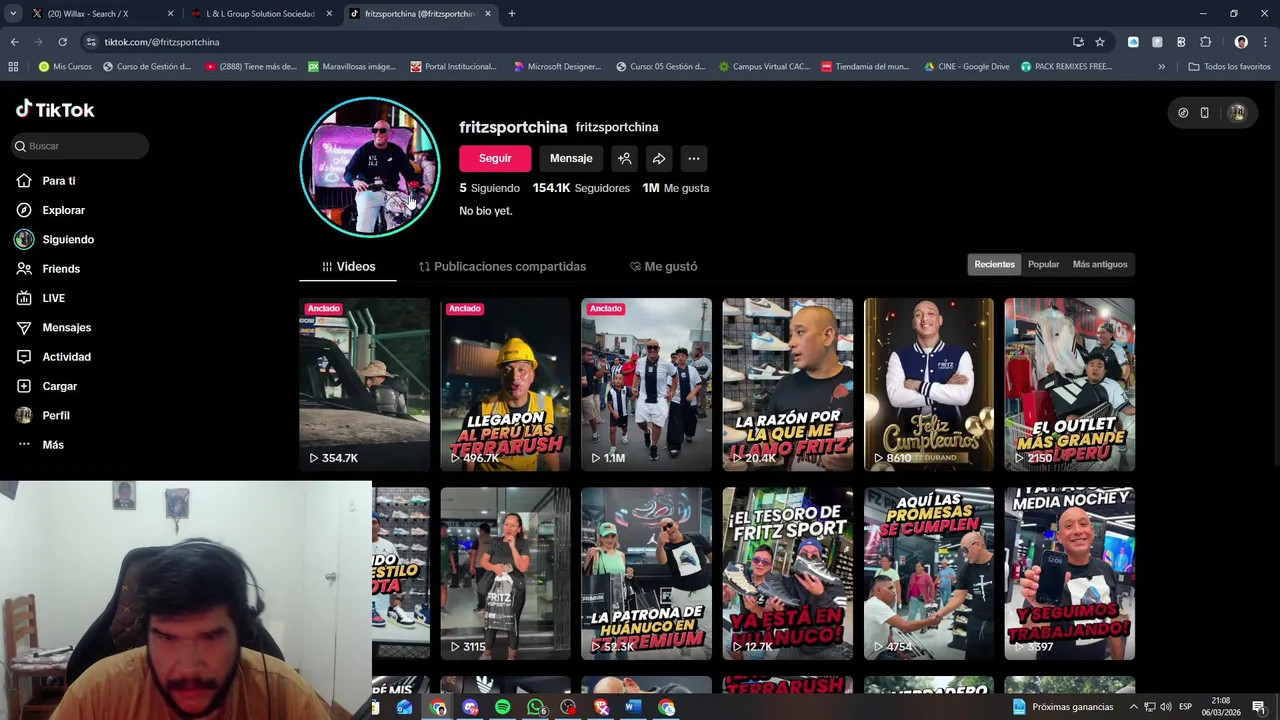Open Spotify from the taskbar
1280x720 pixels.
[x=503, y=707]
